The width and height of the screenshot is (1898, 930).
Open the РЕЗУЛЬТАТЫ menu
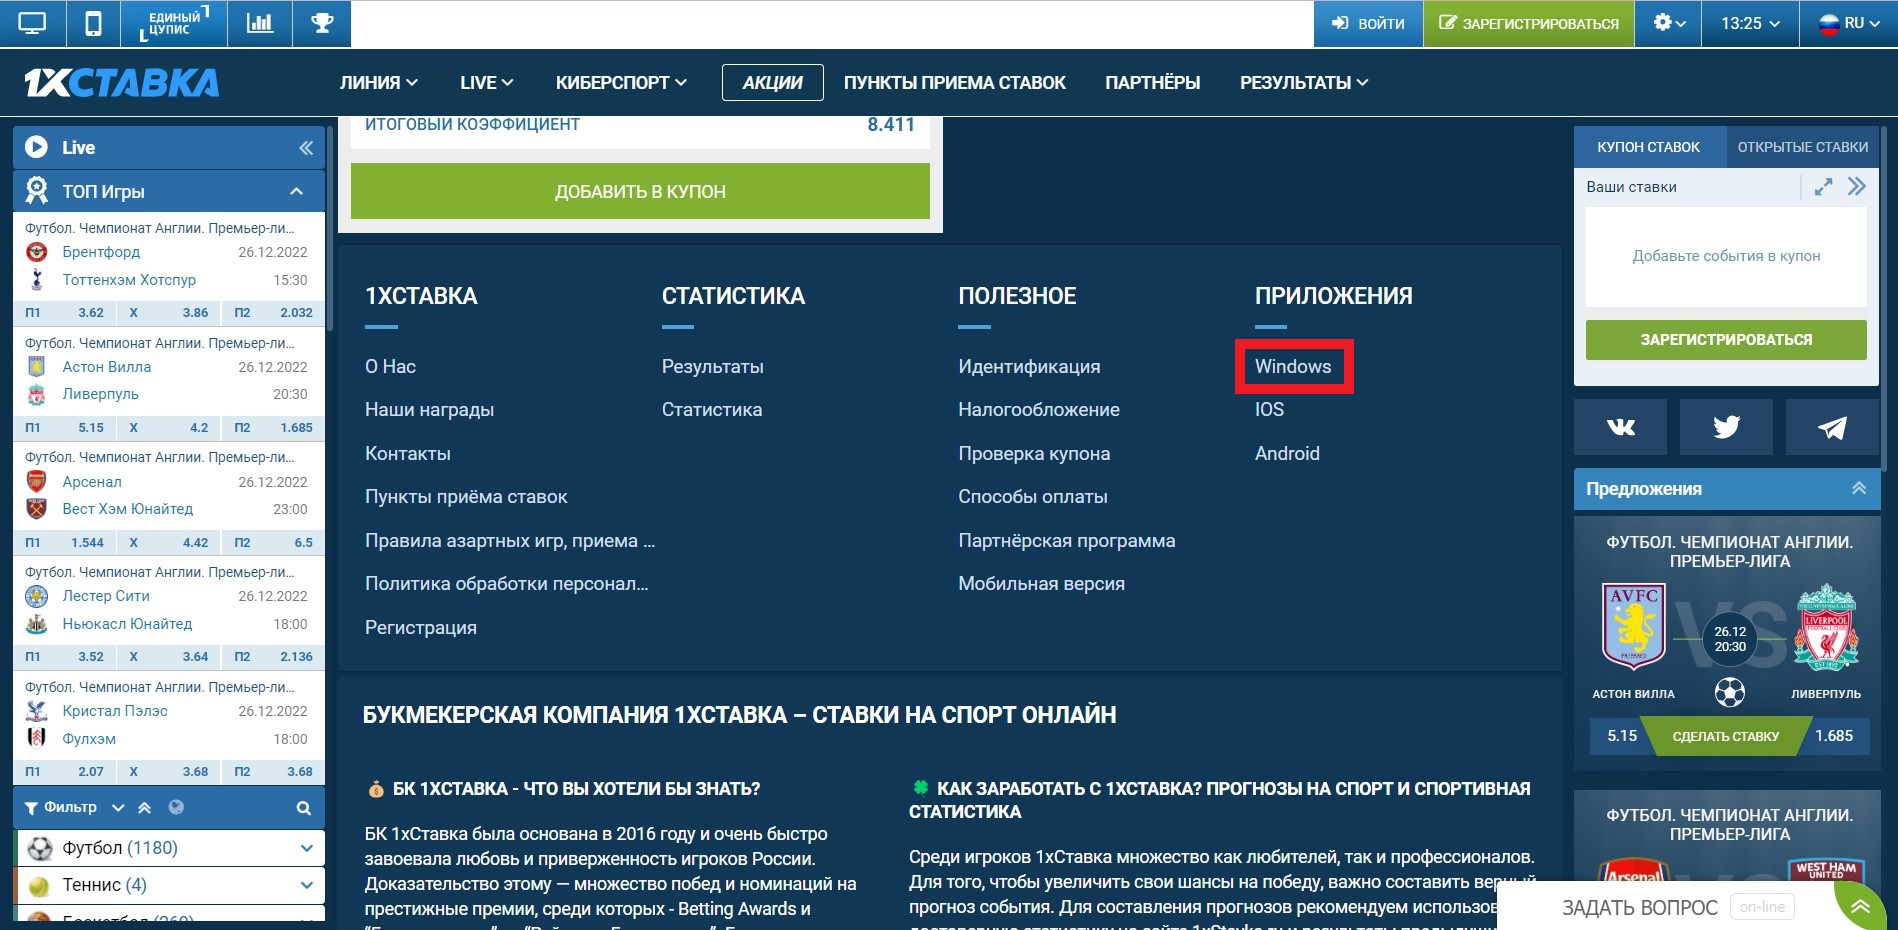(1304, 83)
